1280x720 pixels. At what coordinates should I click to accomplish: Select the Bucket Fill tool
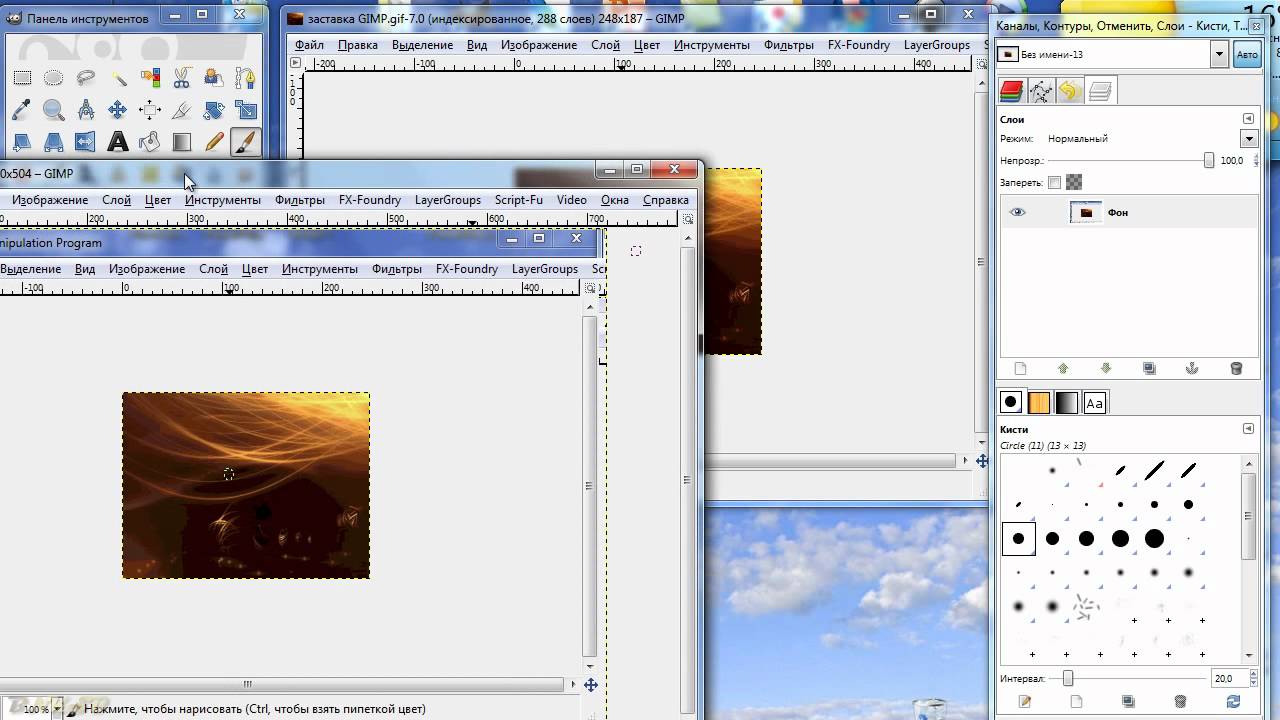coord(150,142)
